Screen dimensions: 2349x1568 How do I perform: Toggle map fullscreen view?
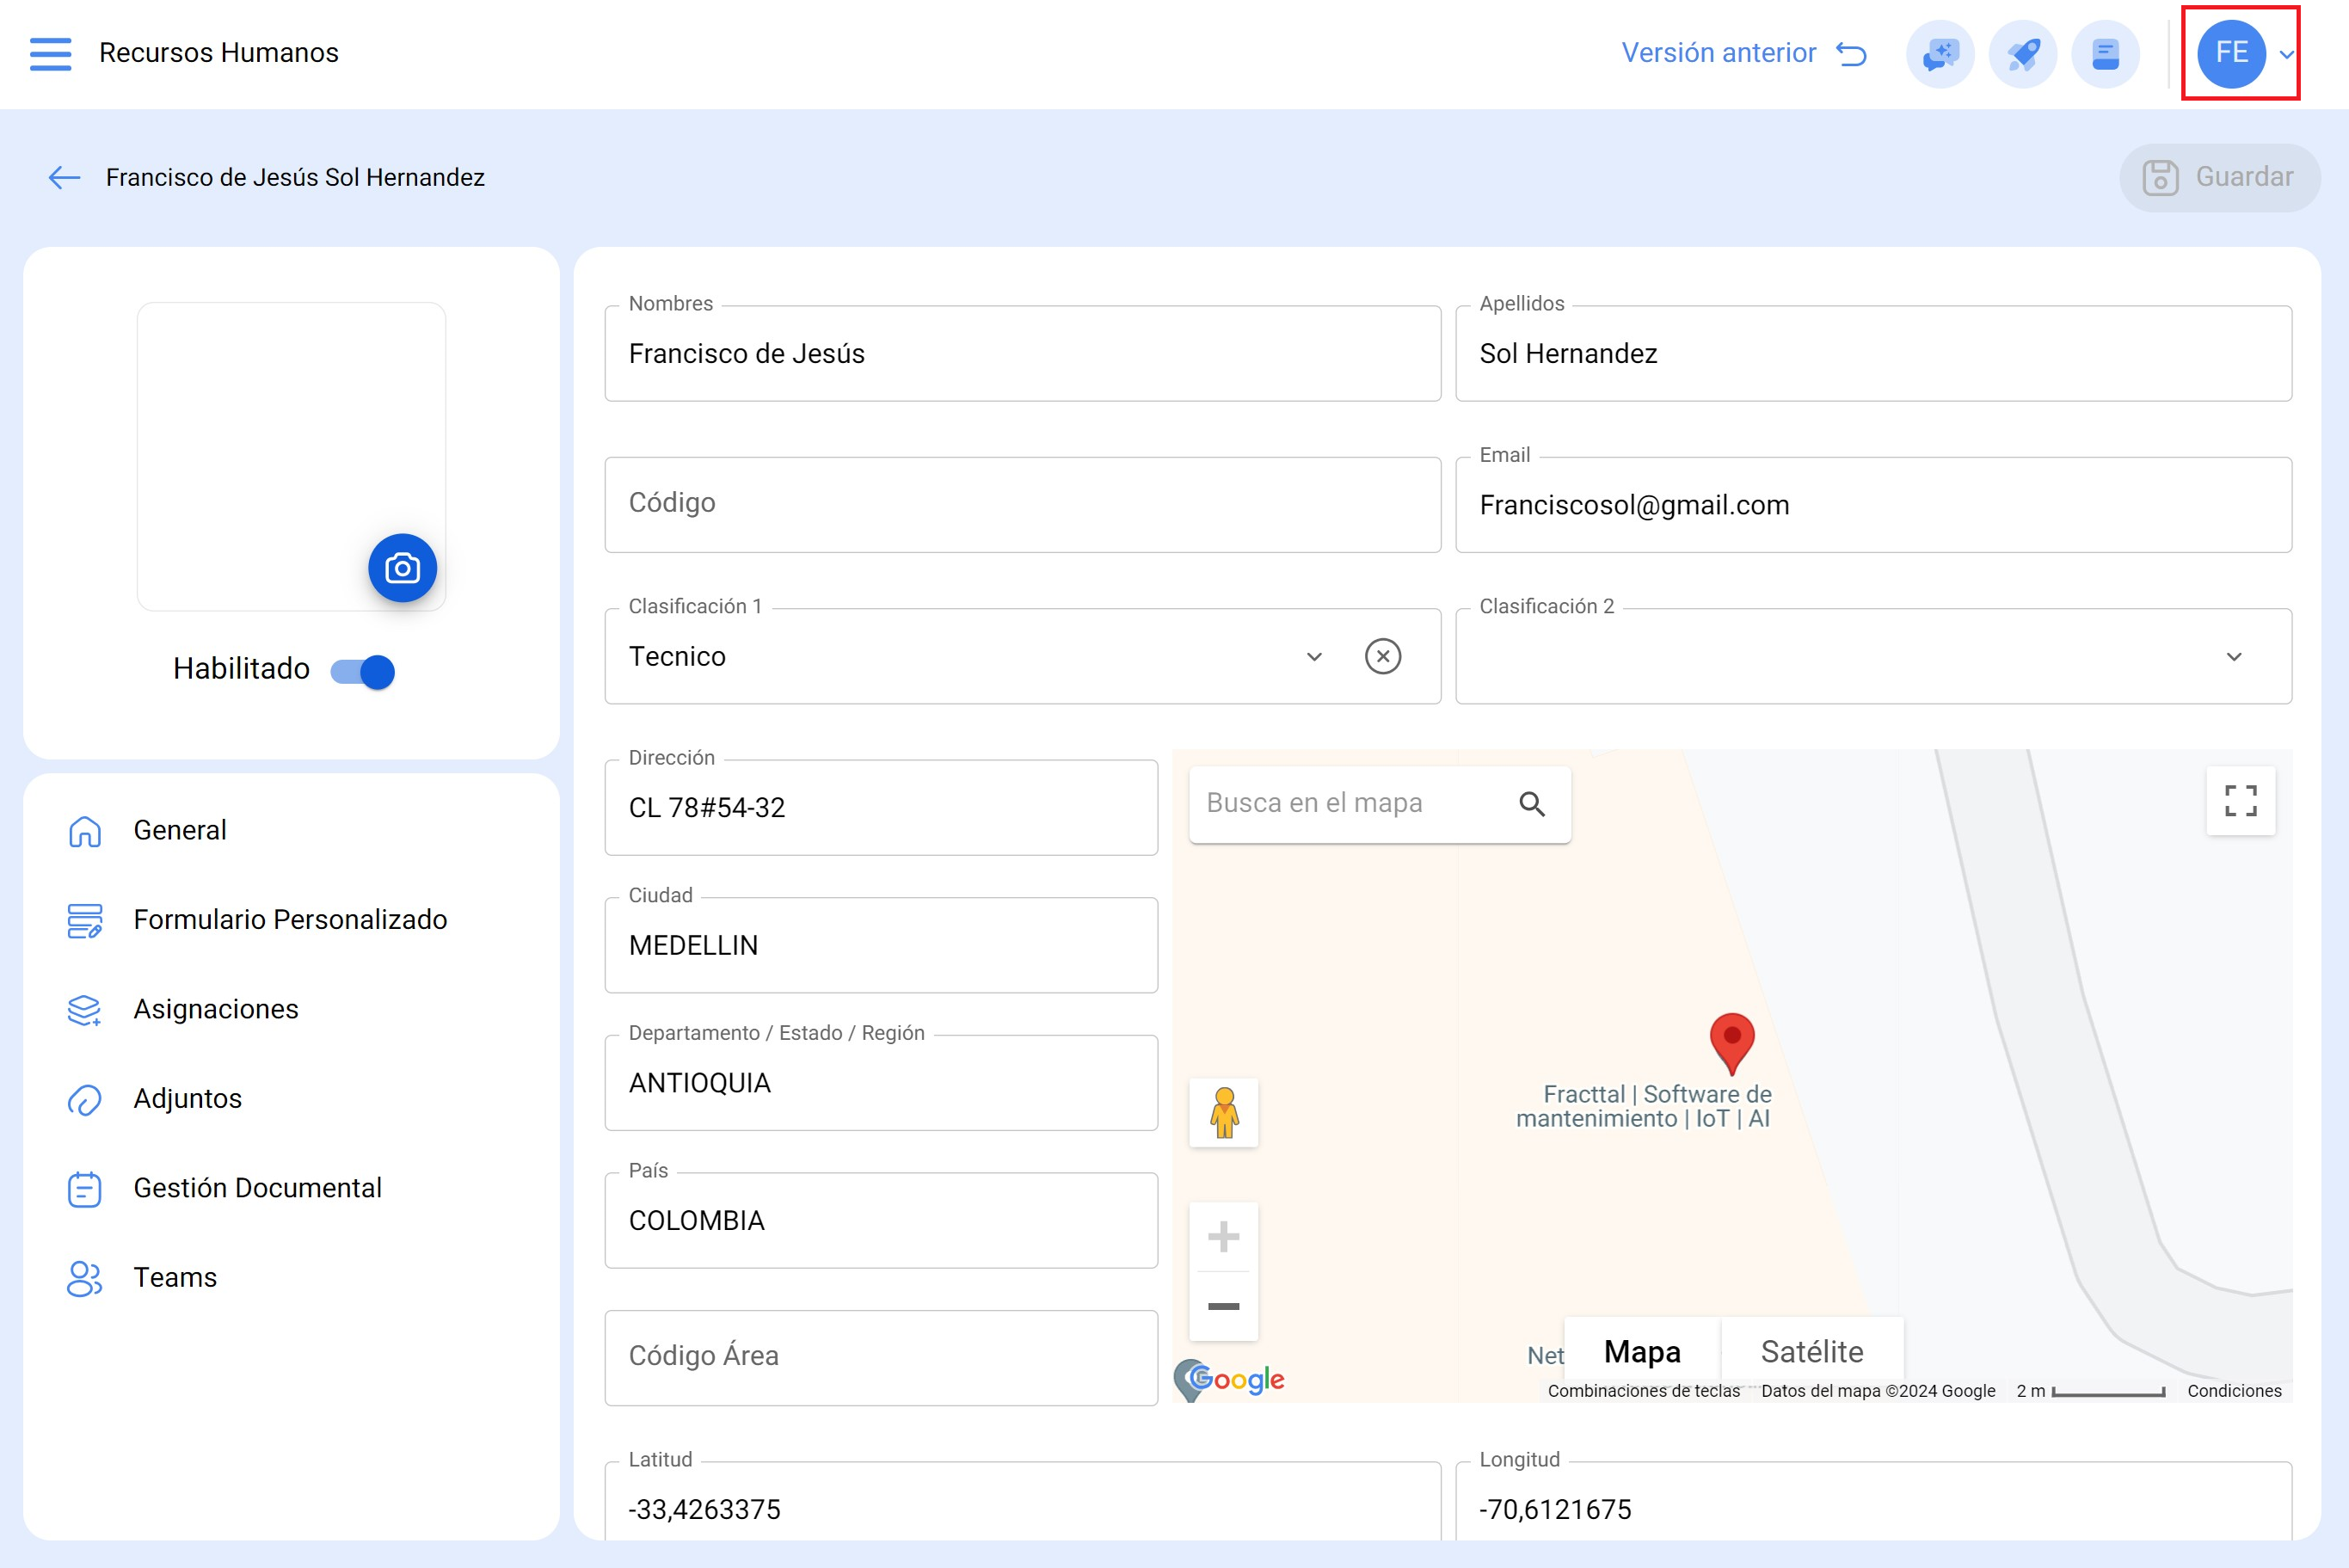click(2240, 801)
